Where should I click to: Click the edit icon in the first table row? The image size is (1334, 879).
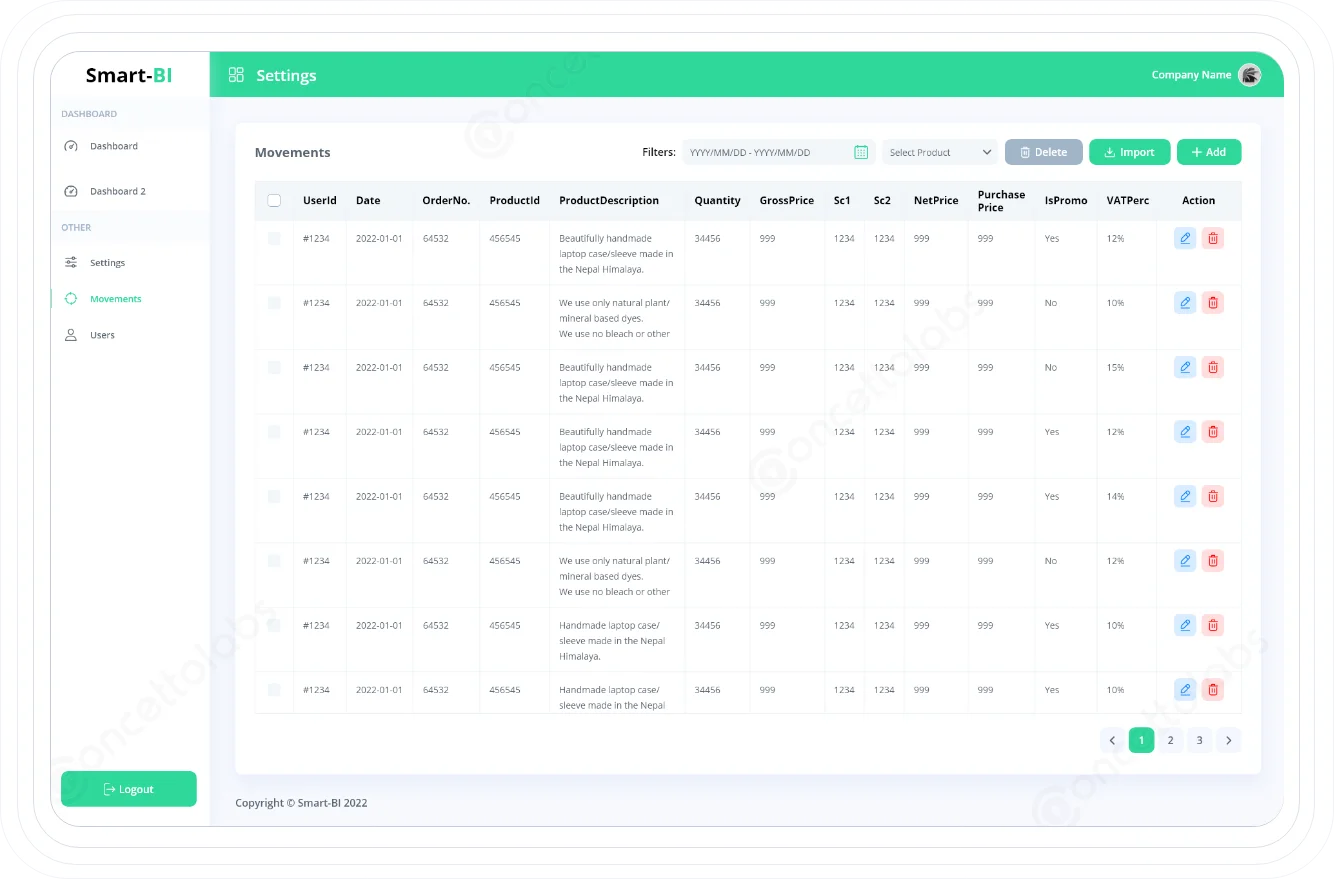[x=1185, y=238]
